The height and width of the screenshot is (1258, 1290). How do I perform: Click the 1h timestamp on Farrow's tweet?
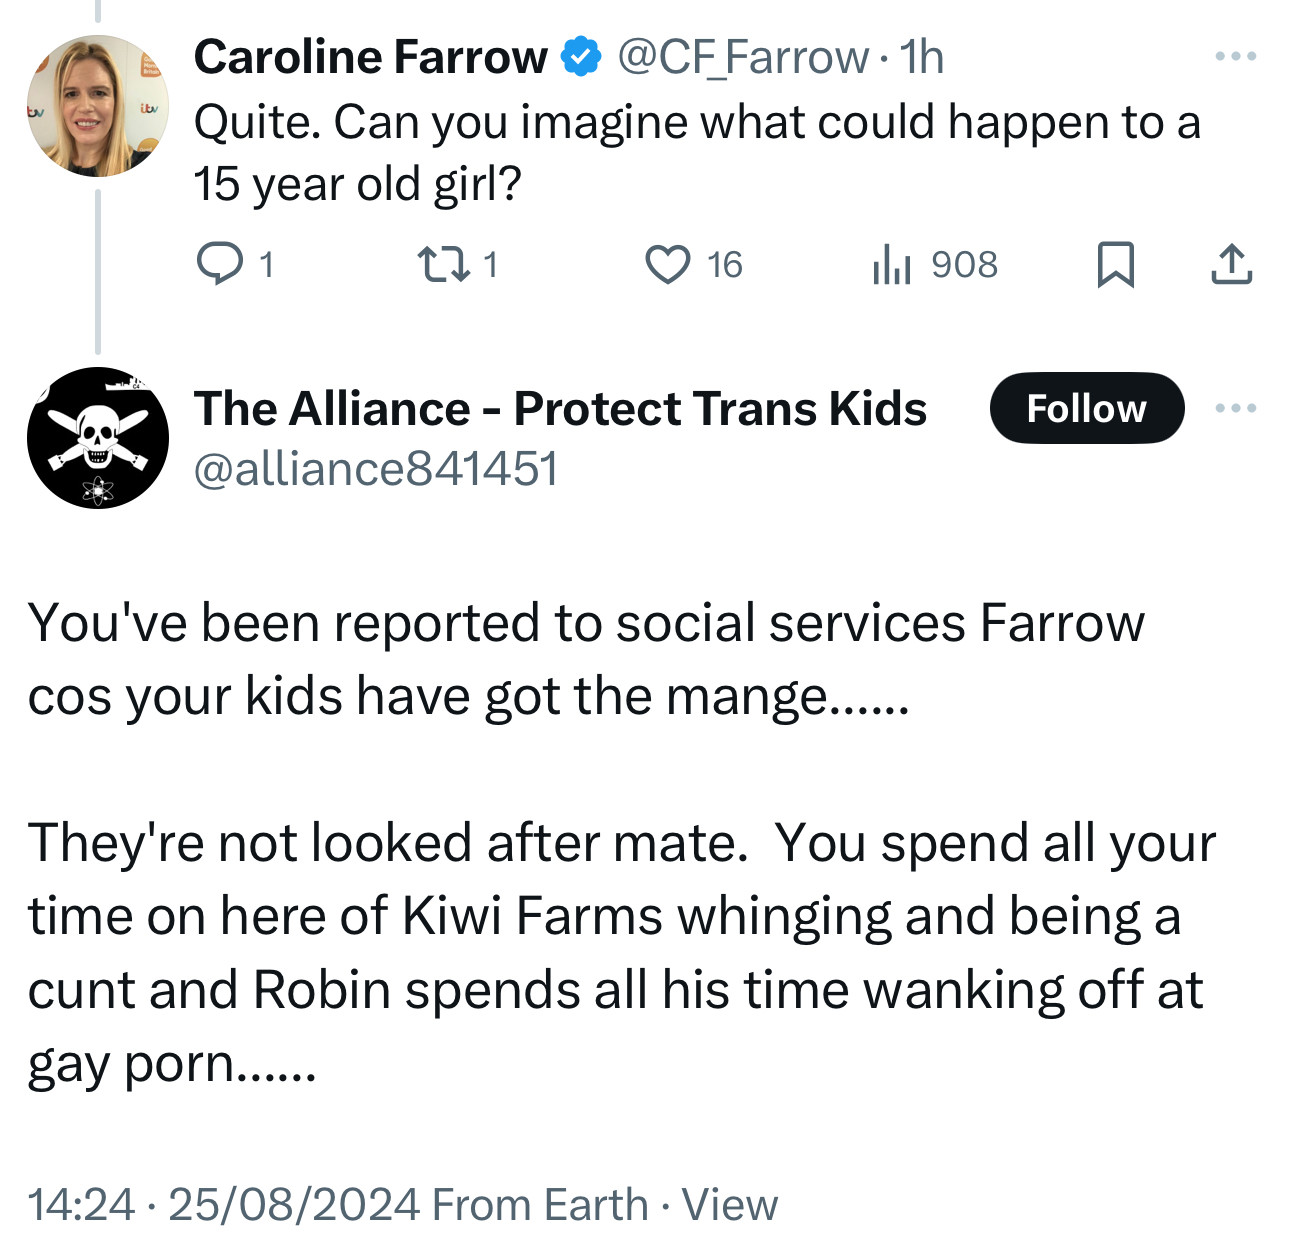[921, 57]
